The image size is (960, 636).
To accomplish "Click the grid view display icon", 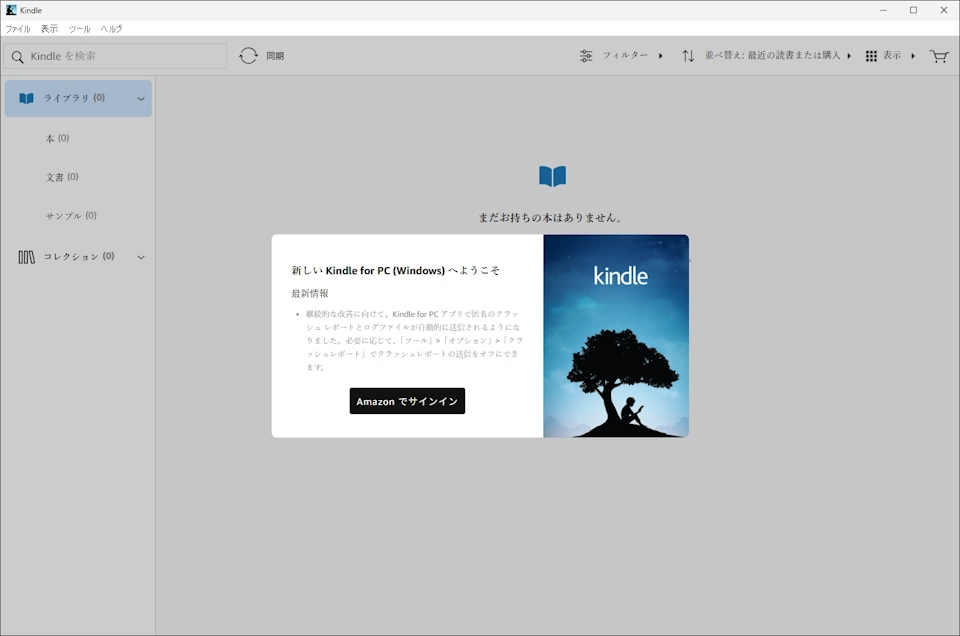I will 871,56.
